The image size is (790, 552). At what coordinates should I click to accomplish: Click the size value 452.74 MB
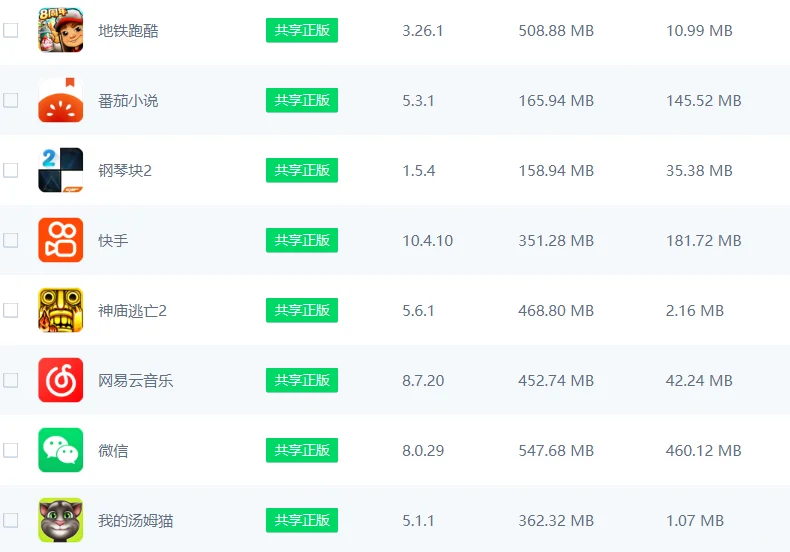[556, 381]
